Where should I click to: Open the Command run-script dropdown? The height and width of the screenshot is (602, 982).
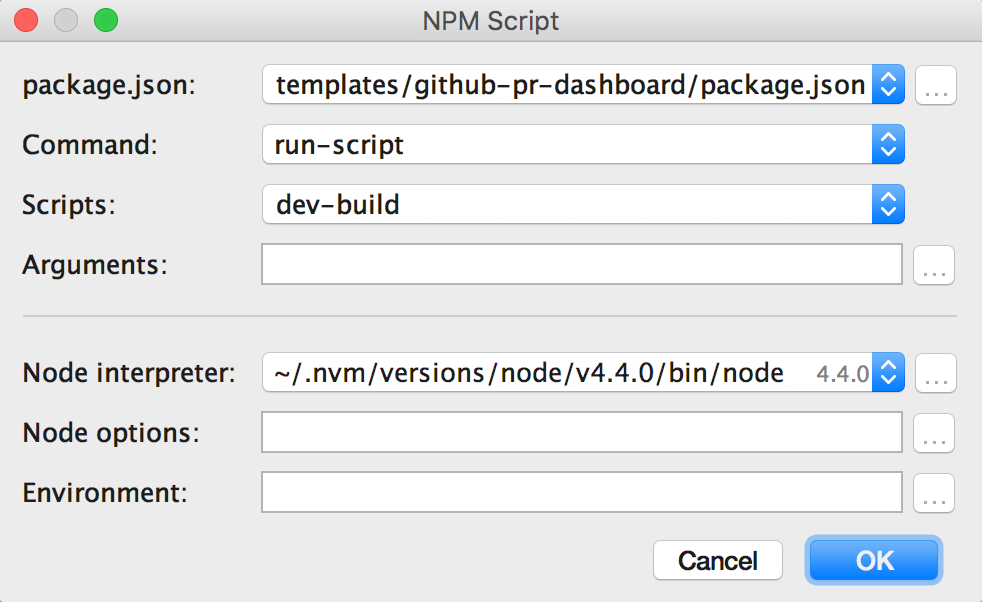(888, 144)
